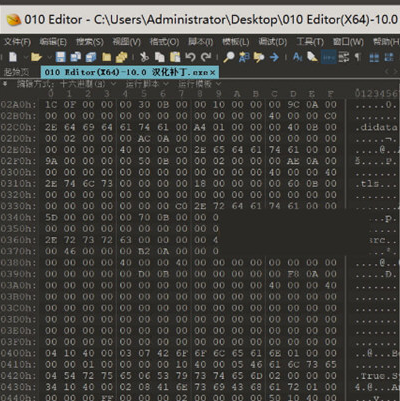This screenshot has height=401, width=400.
Task: Expand the Open file dropdown arrow
Action: click(x=49, y=57)
